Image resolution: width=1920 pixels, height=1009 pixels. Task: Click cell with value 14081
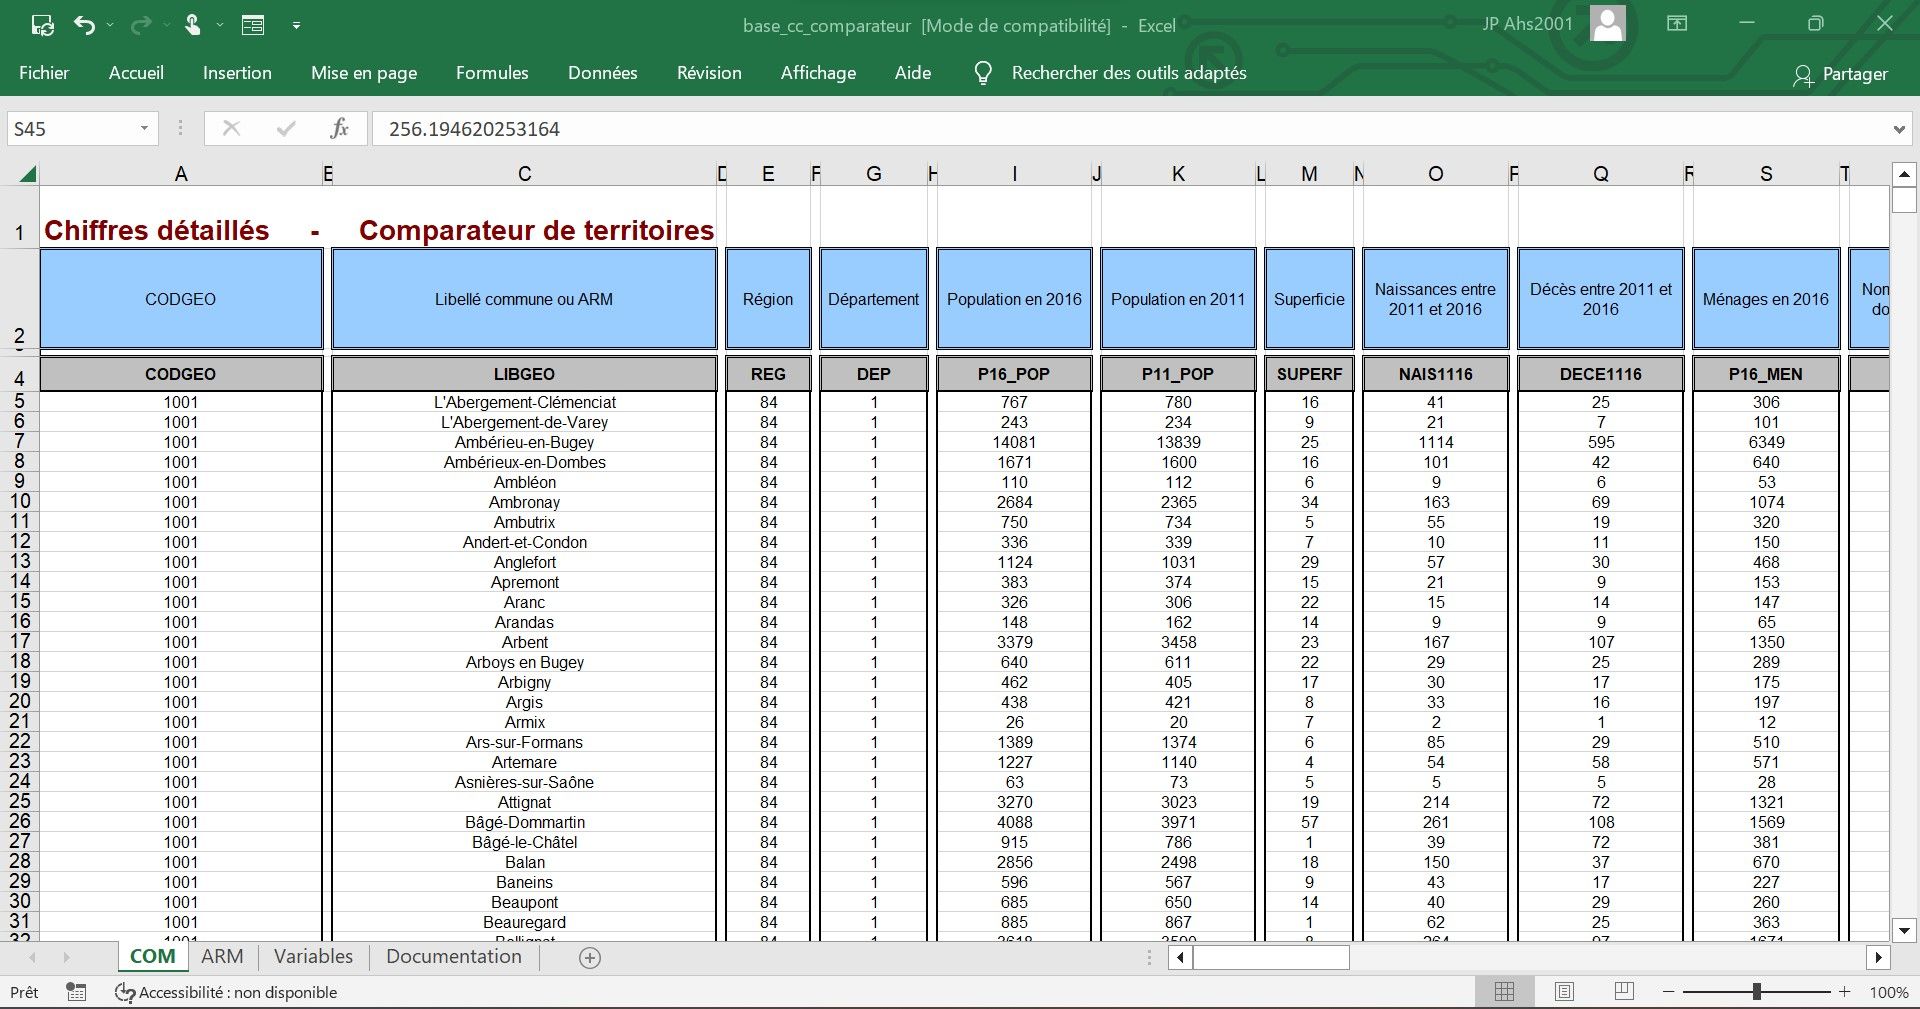(1014, 442)
